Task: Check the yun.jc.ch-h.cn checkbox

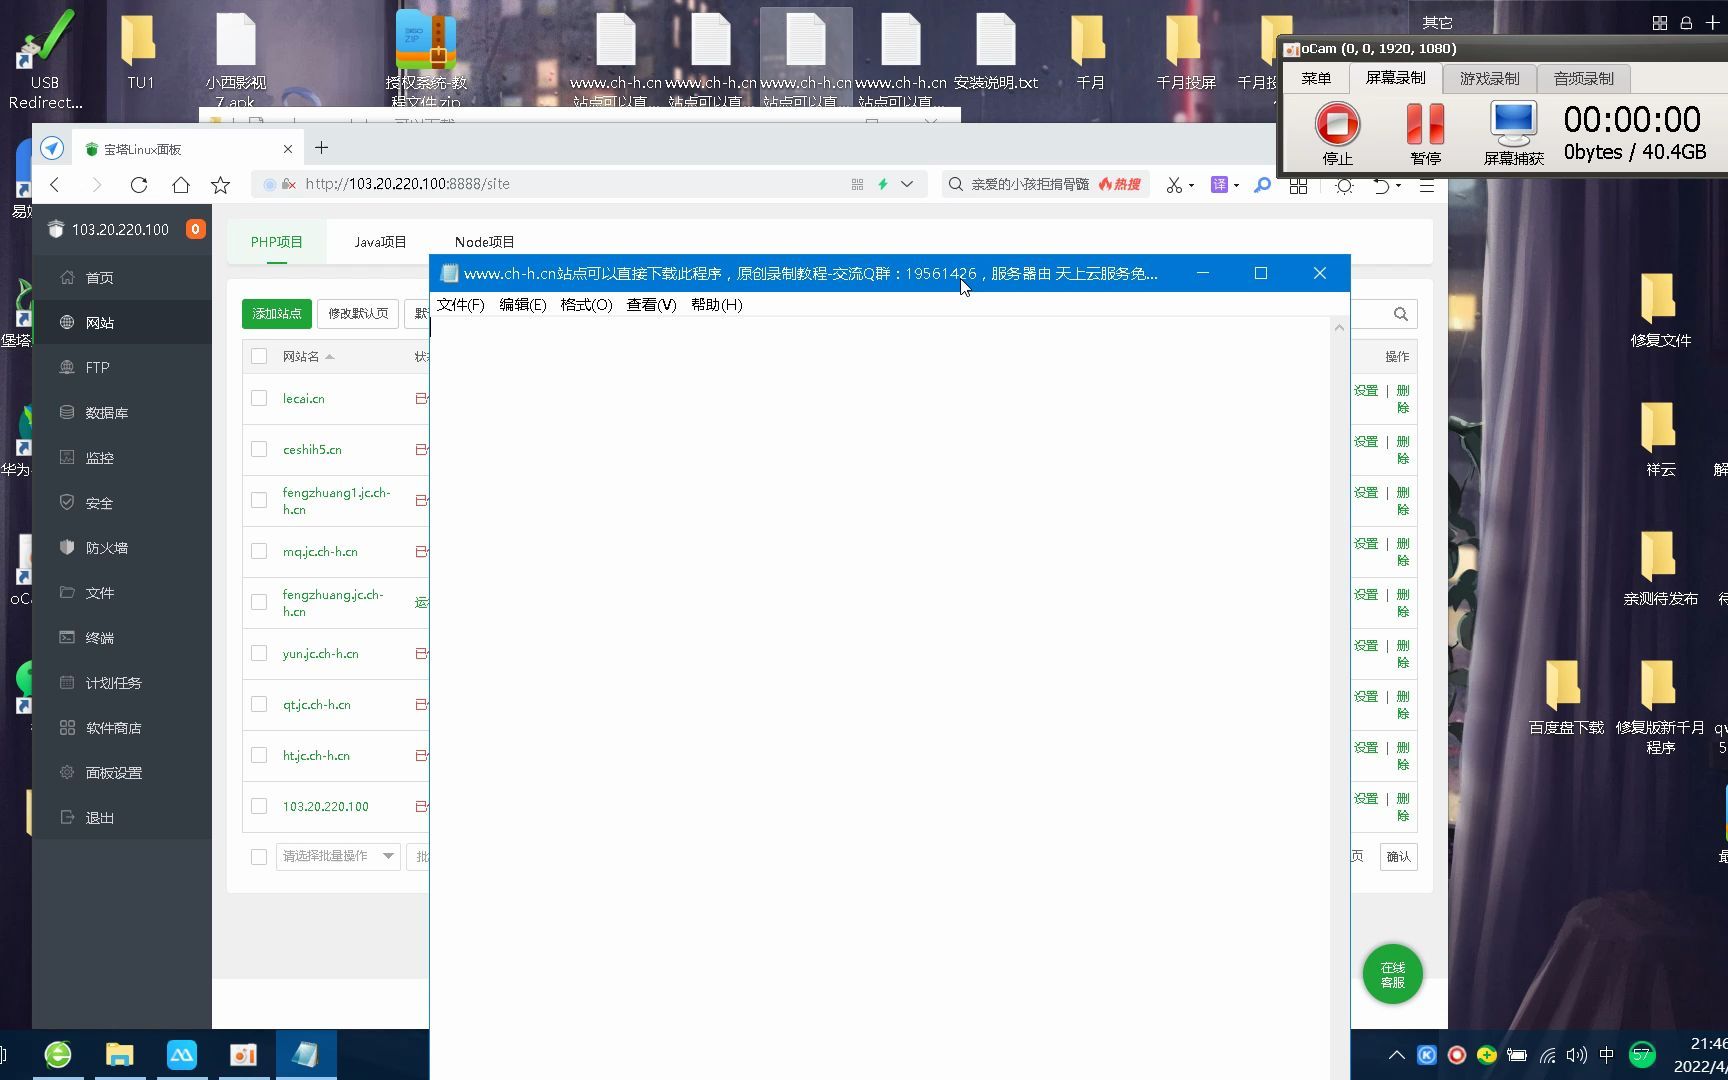Action: pyautogui.click(x=259, y=653)
